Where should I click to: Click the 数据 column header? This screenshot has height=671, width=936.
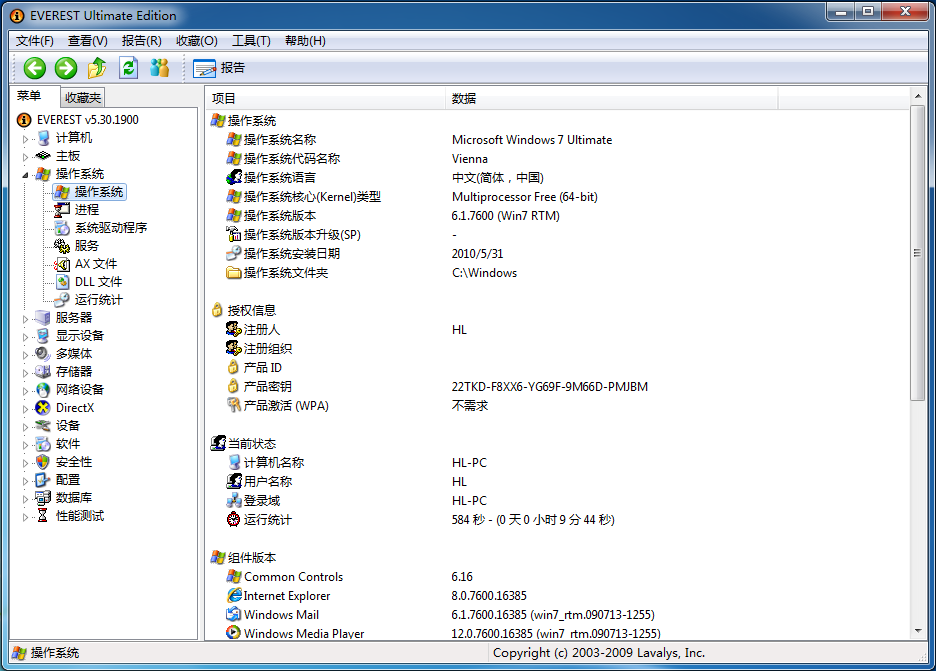click(x=612, y=99)
